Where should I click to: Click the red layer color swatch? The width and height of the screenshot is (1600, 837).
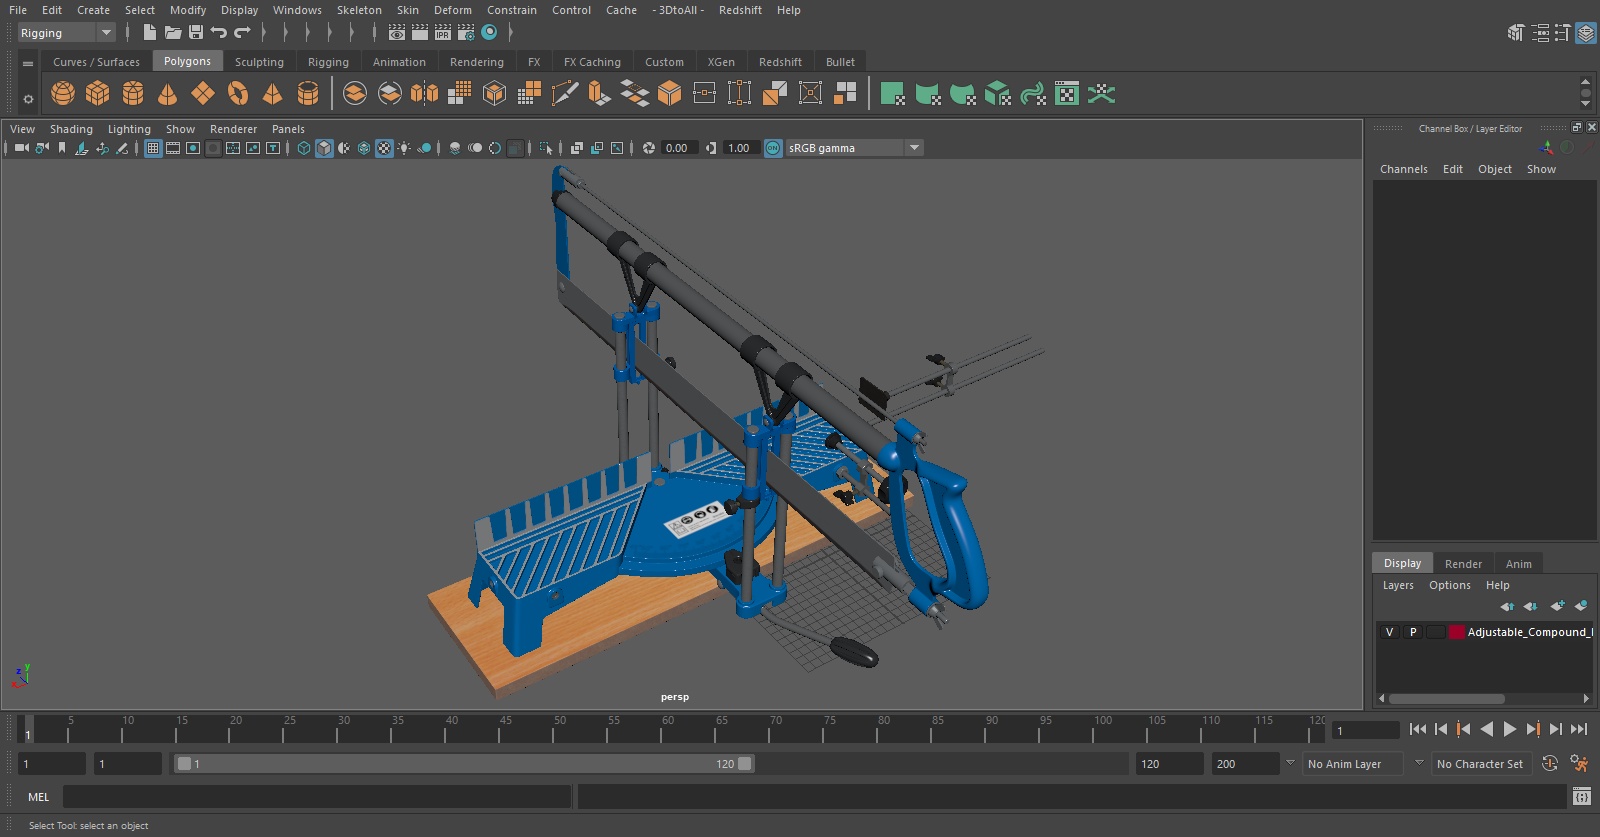[1457, 632]
